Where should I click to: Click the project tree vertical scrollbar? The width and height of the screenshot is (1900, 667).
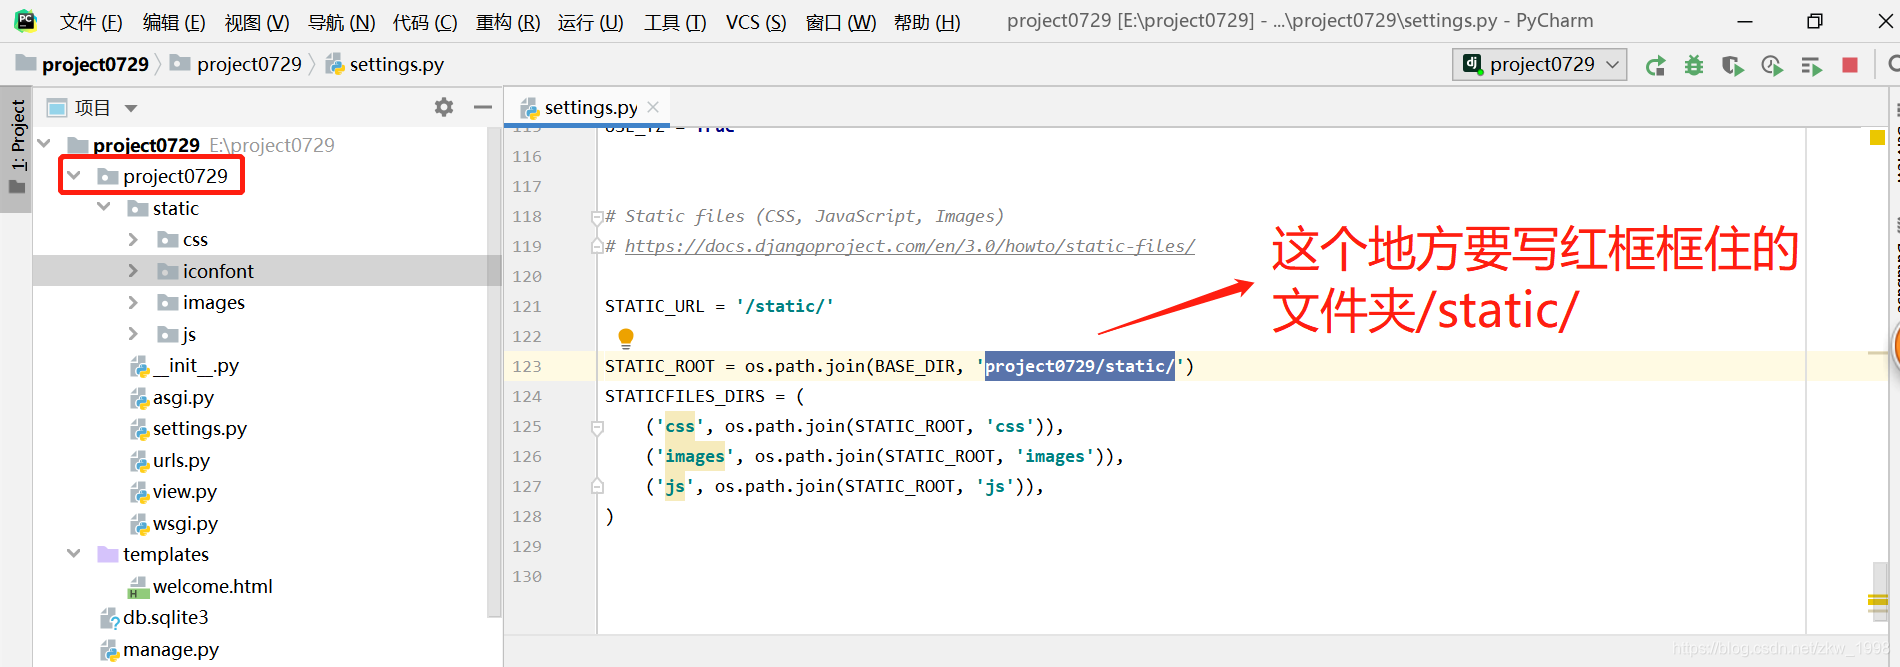pyautogui.click(x=494, y=370)
